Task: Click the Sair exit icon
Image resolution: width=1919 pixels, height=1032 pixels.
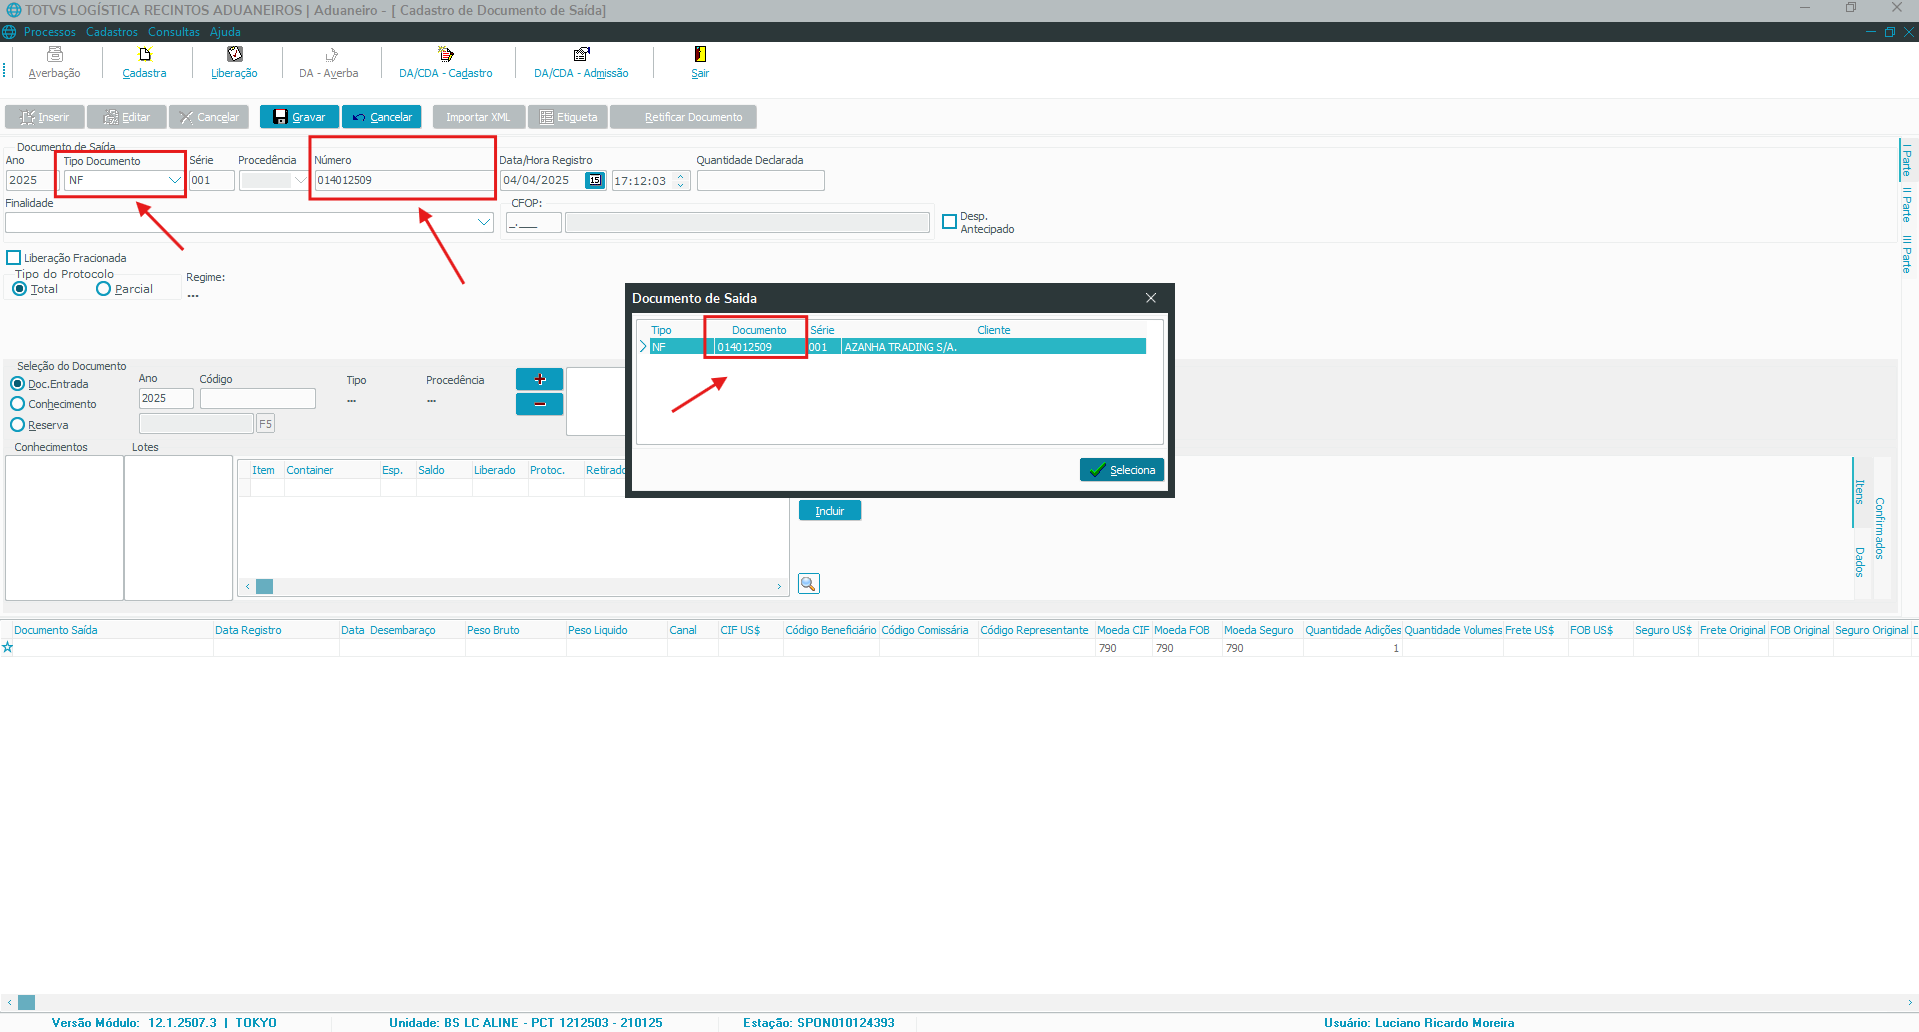Action: tap(700, 62)
